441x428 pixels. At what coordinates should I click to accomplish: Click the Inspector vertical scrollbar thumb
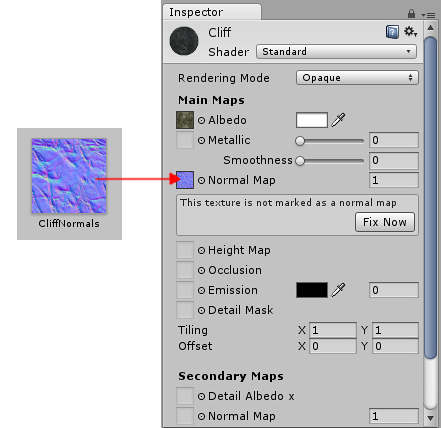pos(430,198)
